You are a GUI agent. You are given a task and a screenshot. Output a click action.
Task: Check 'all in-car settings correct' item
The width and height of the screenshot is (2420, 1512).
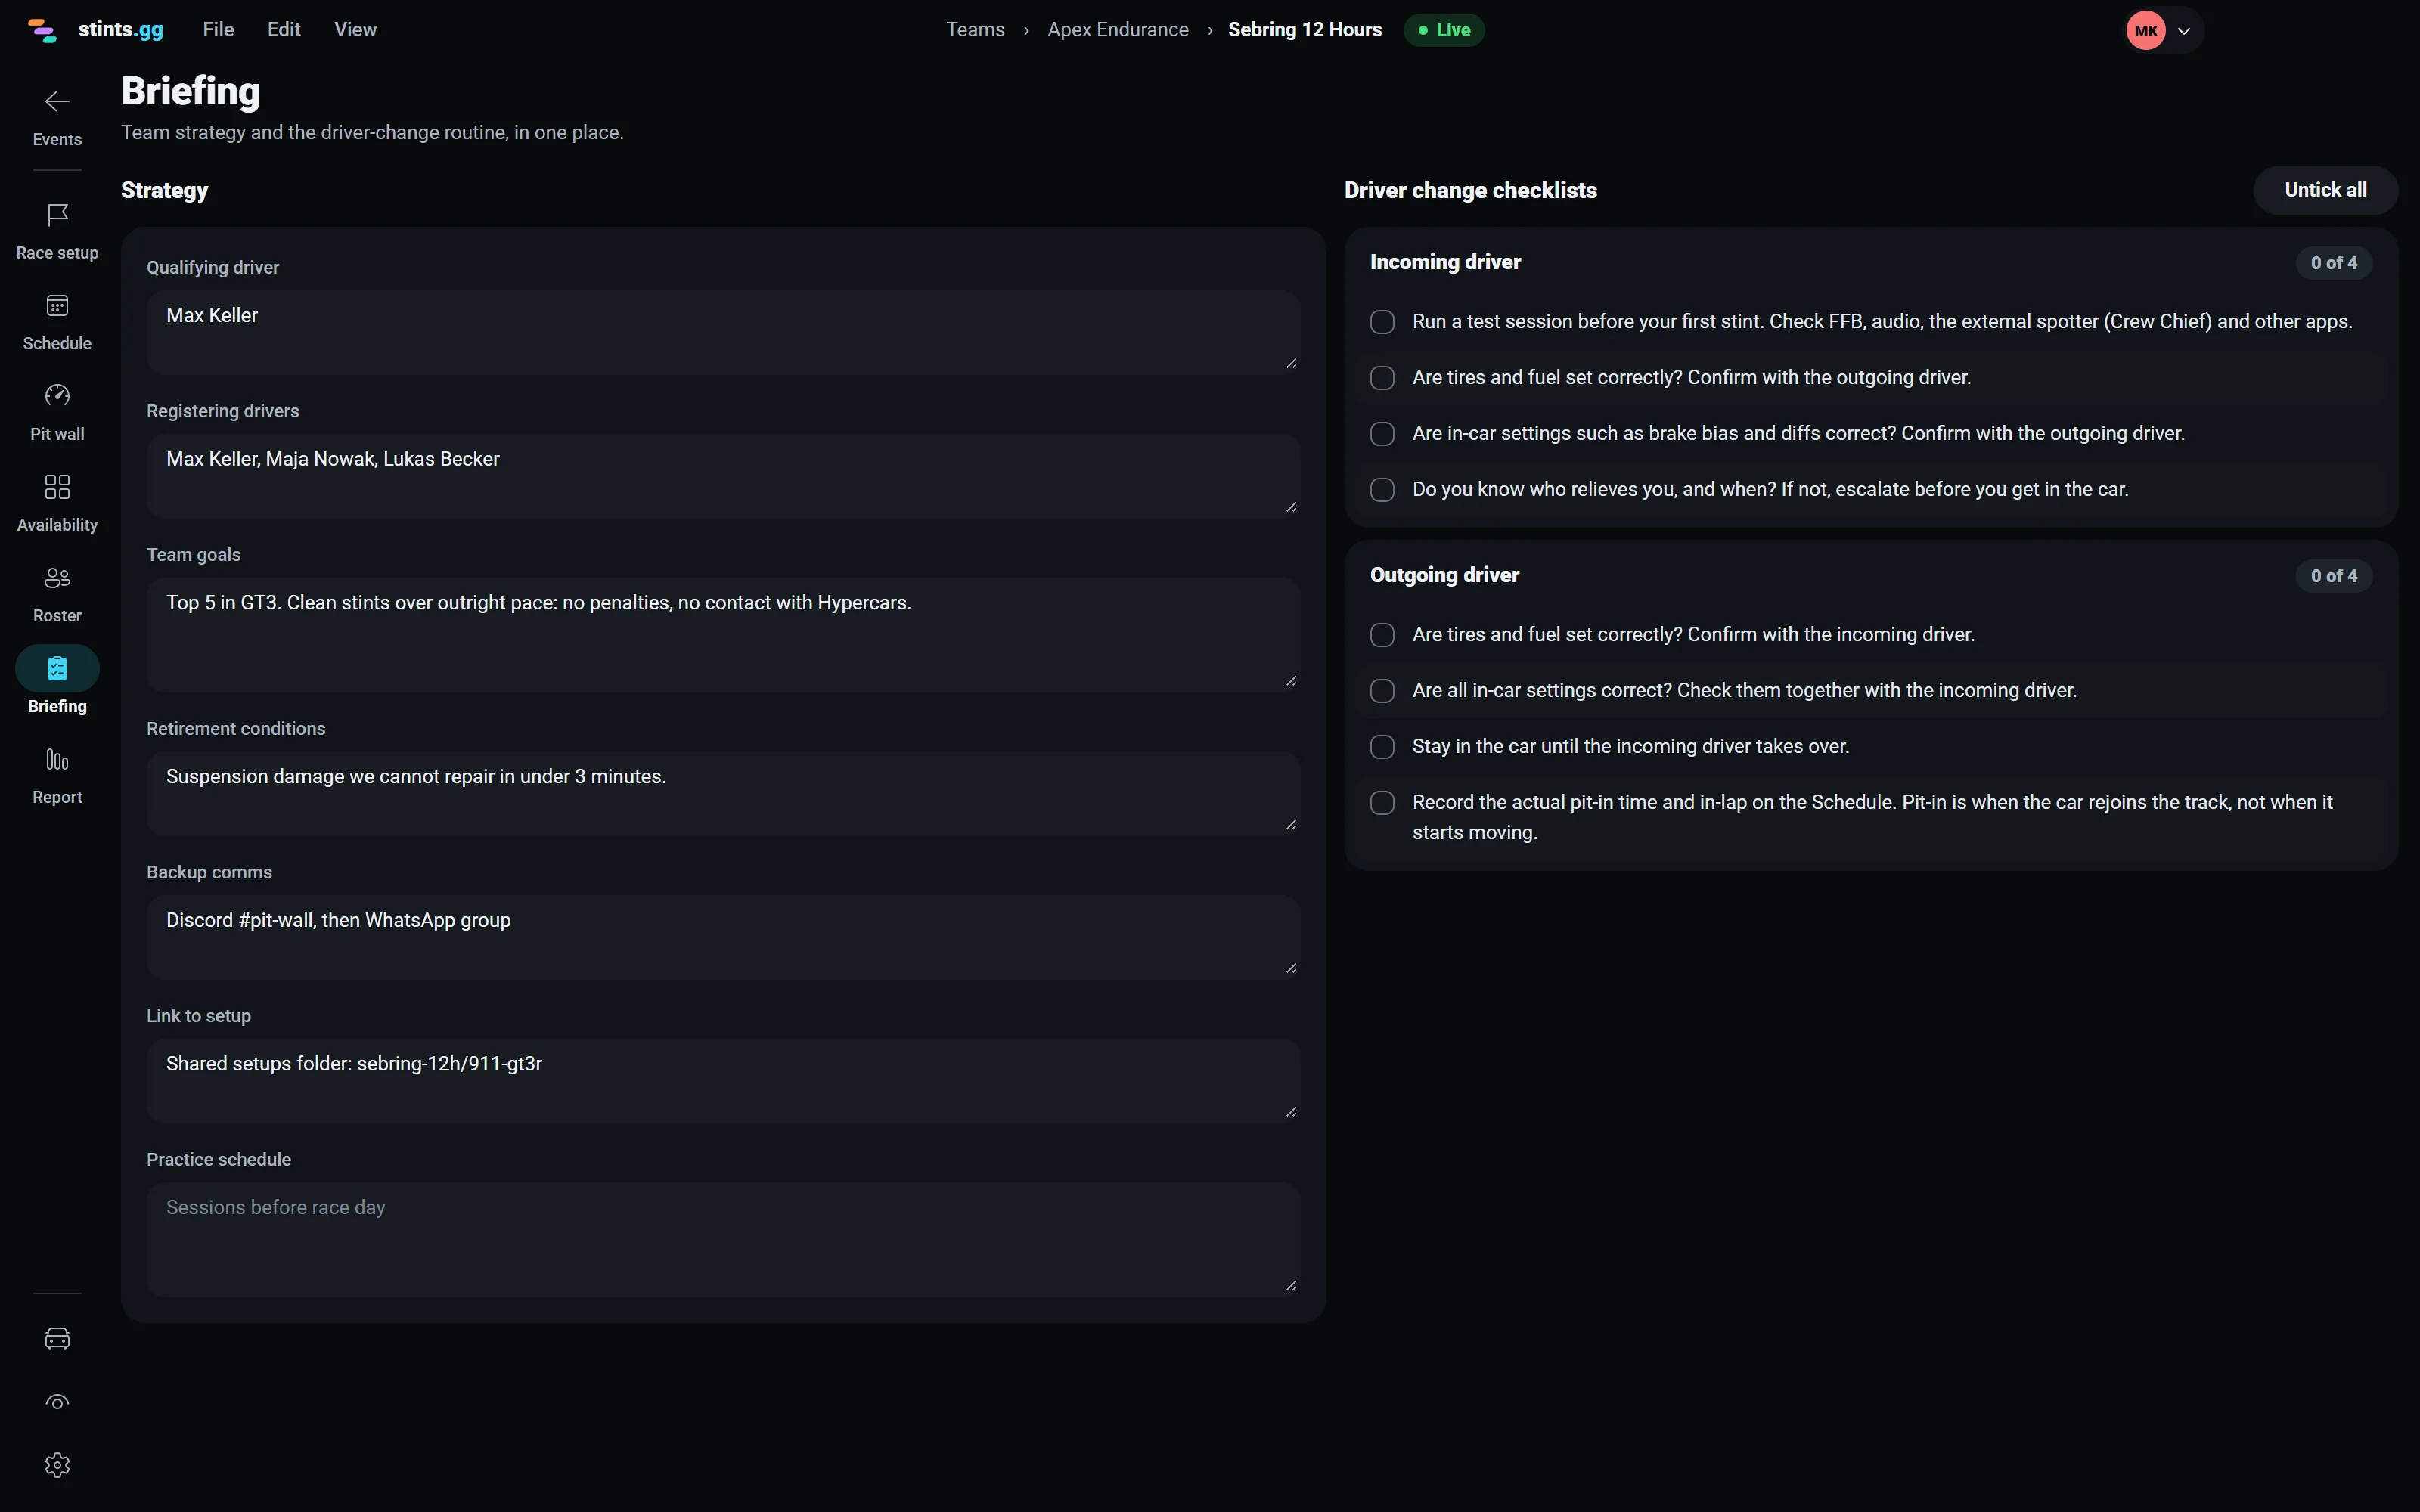pyautogui.click(x=1382, y=691)
